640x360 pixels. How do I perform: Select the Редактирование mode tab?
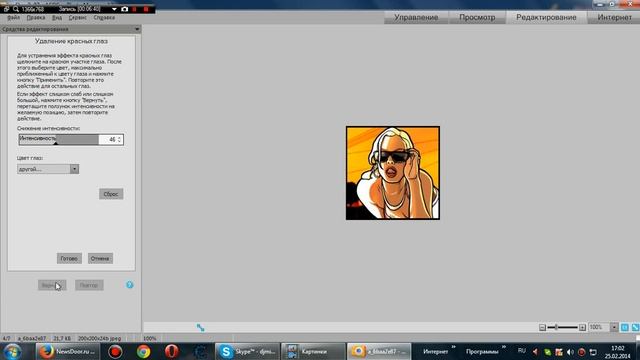[546, 18]
